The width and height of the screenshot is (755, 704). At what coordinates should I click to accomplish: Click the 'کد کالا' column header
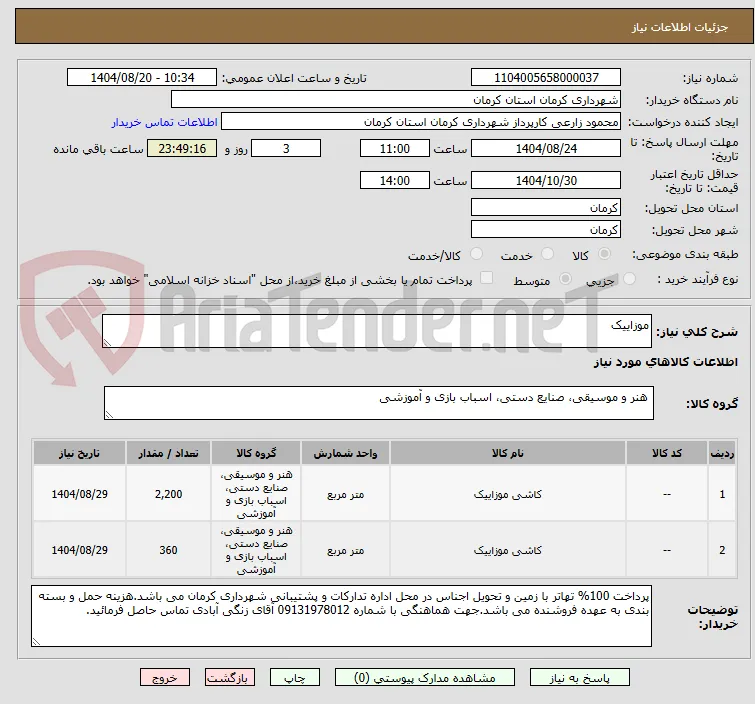click(667, 454)
